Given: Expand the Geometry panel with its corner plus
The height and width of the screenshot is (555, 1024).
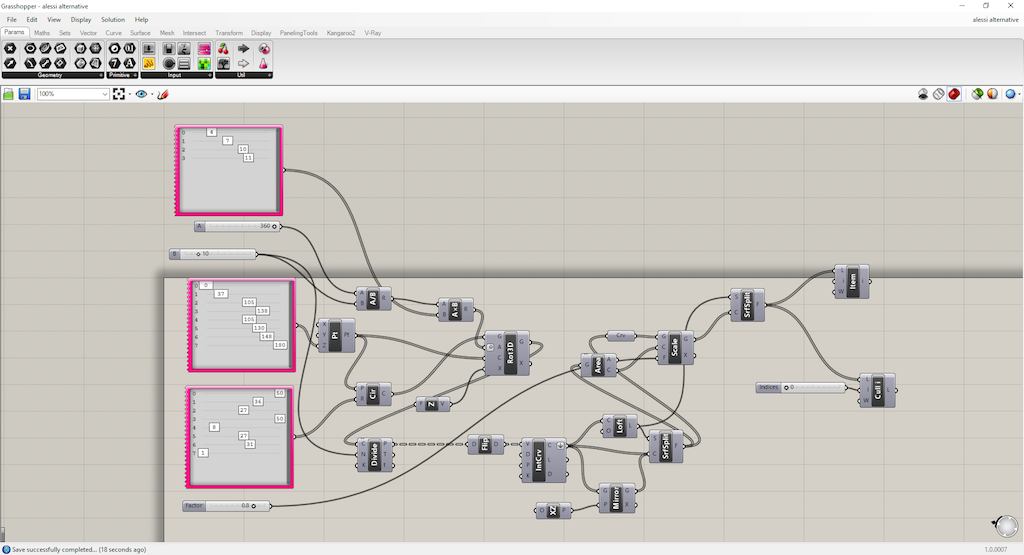Looking at the screenshot, I should click(x=101, y=75).
